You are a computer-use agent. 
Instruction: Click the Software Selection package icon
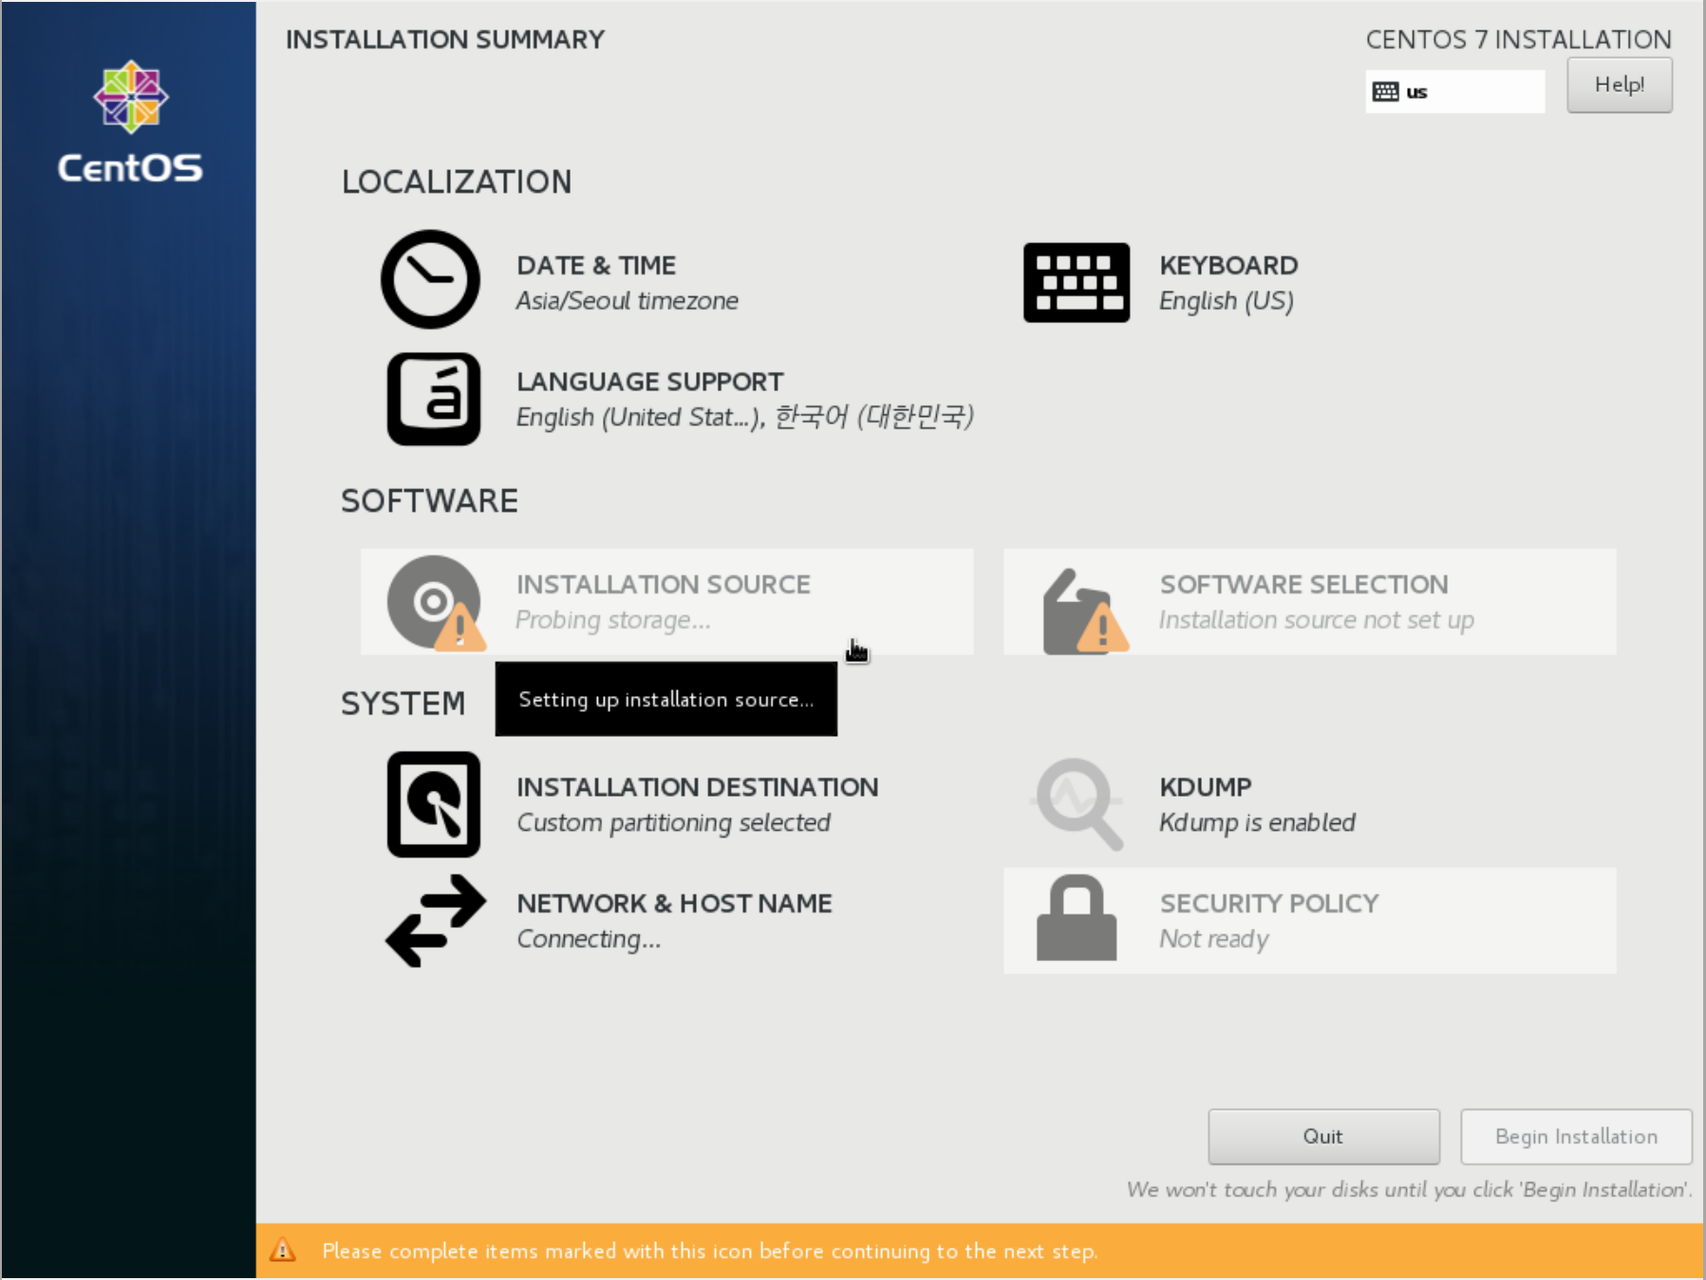pyautogui.click(x=1084, y=612)
